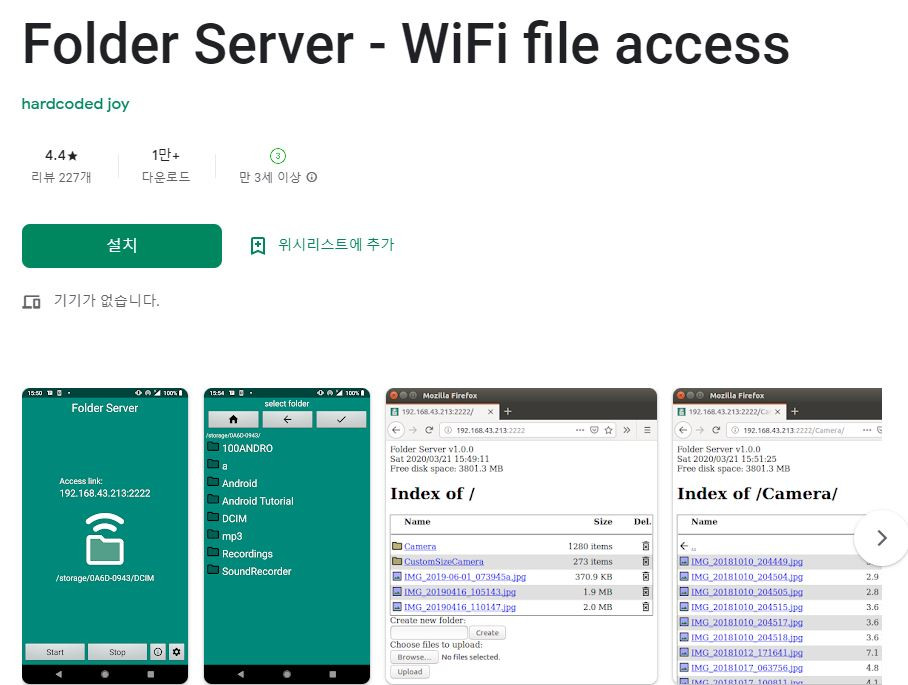Click the 만 3세 이상 label
Image resolution: width=908 pixels, height=685 pixels.
270,177
